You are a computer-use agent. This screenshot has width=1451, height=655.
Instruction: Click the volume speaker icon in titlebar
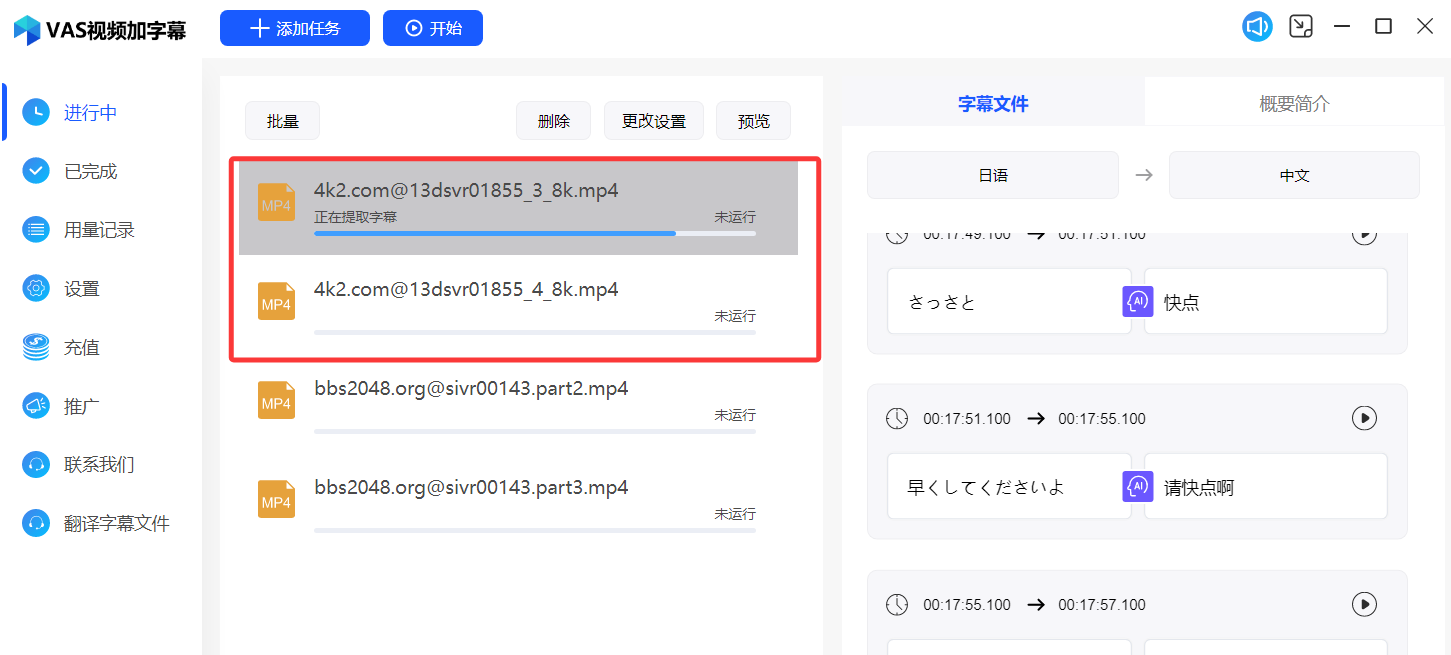1257,26
